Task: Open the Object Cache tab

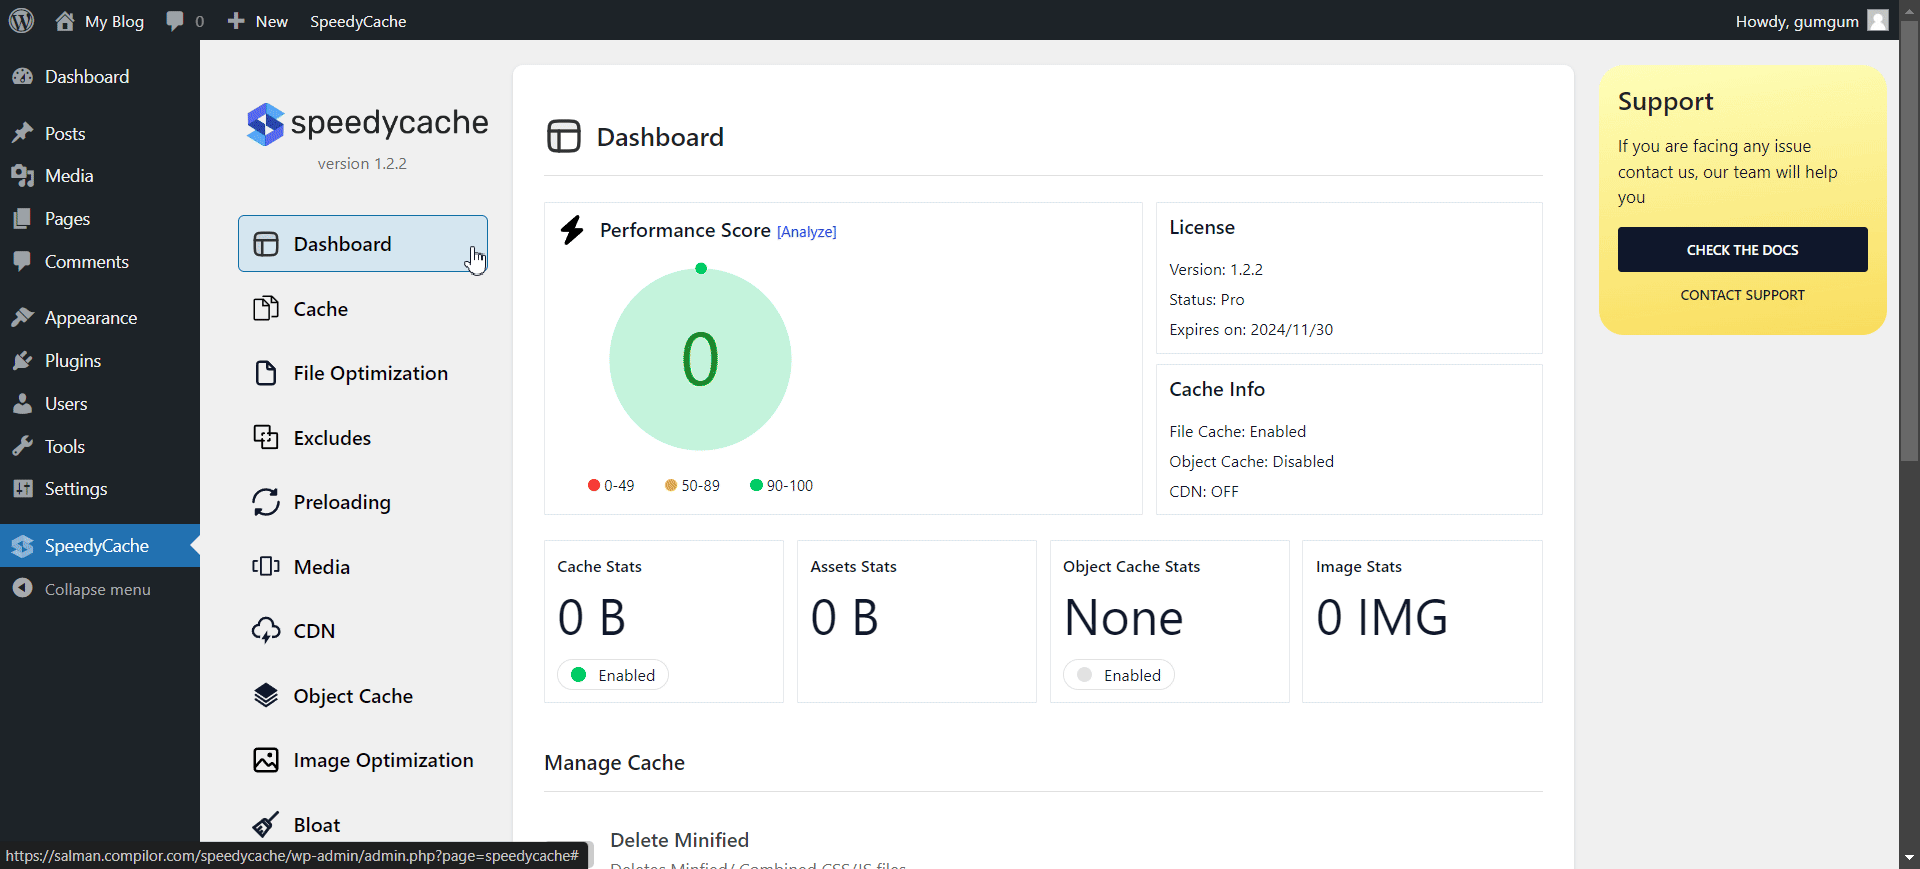Action: pyautogui.click(x=362, y=696)
